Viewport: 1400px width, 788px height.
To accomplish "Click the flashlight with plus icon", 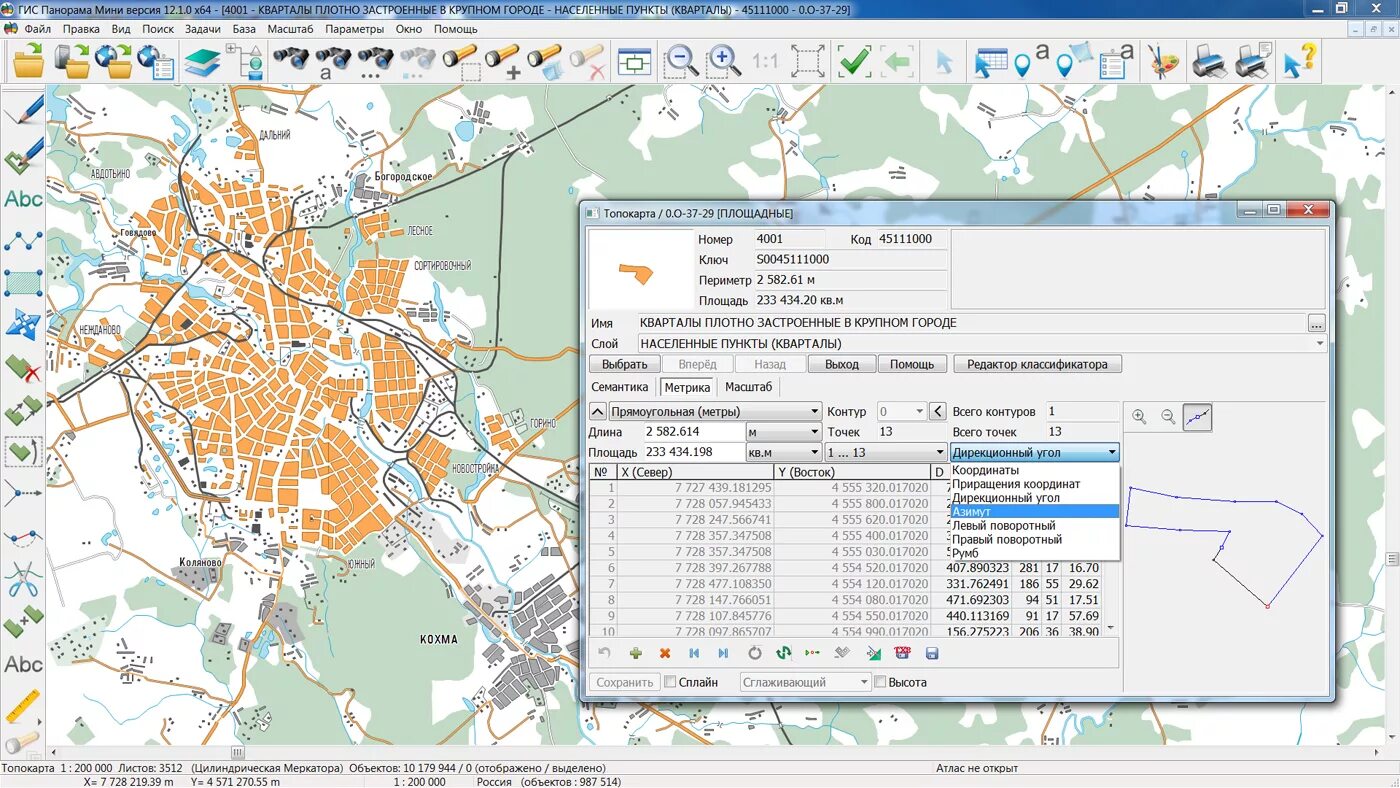I will pos(503,61).
